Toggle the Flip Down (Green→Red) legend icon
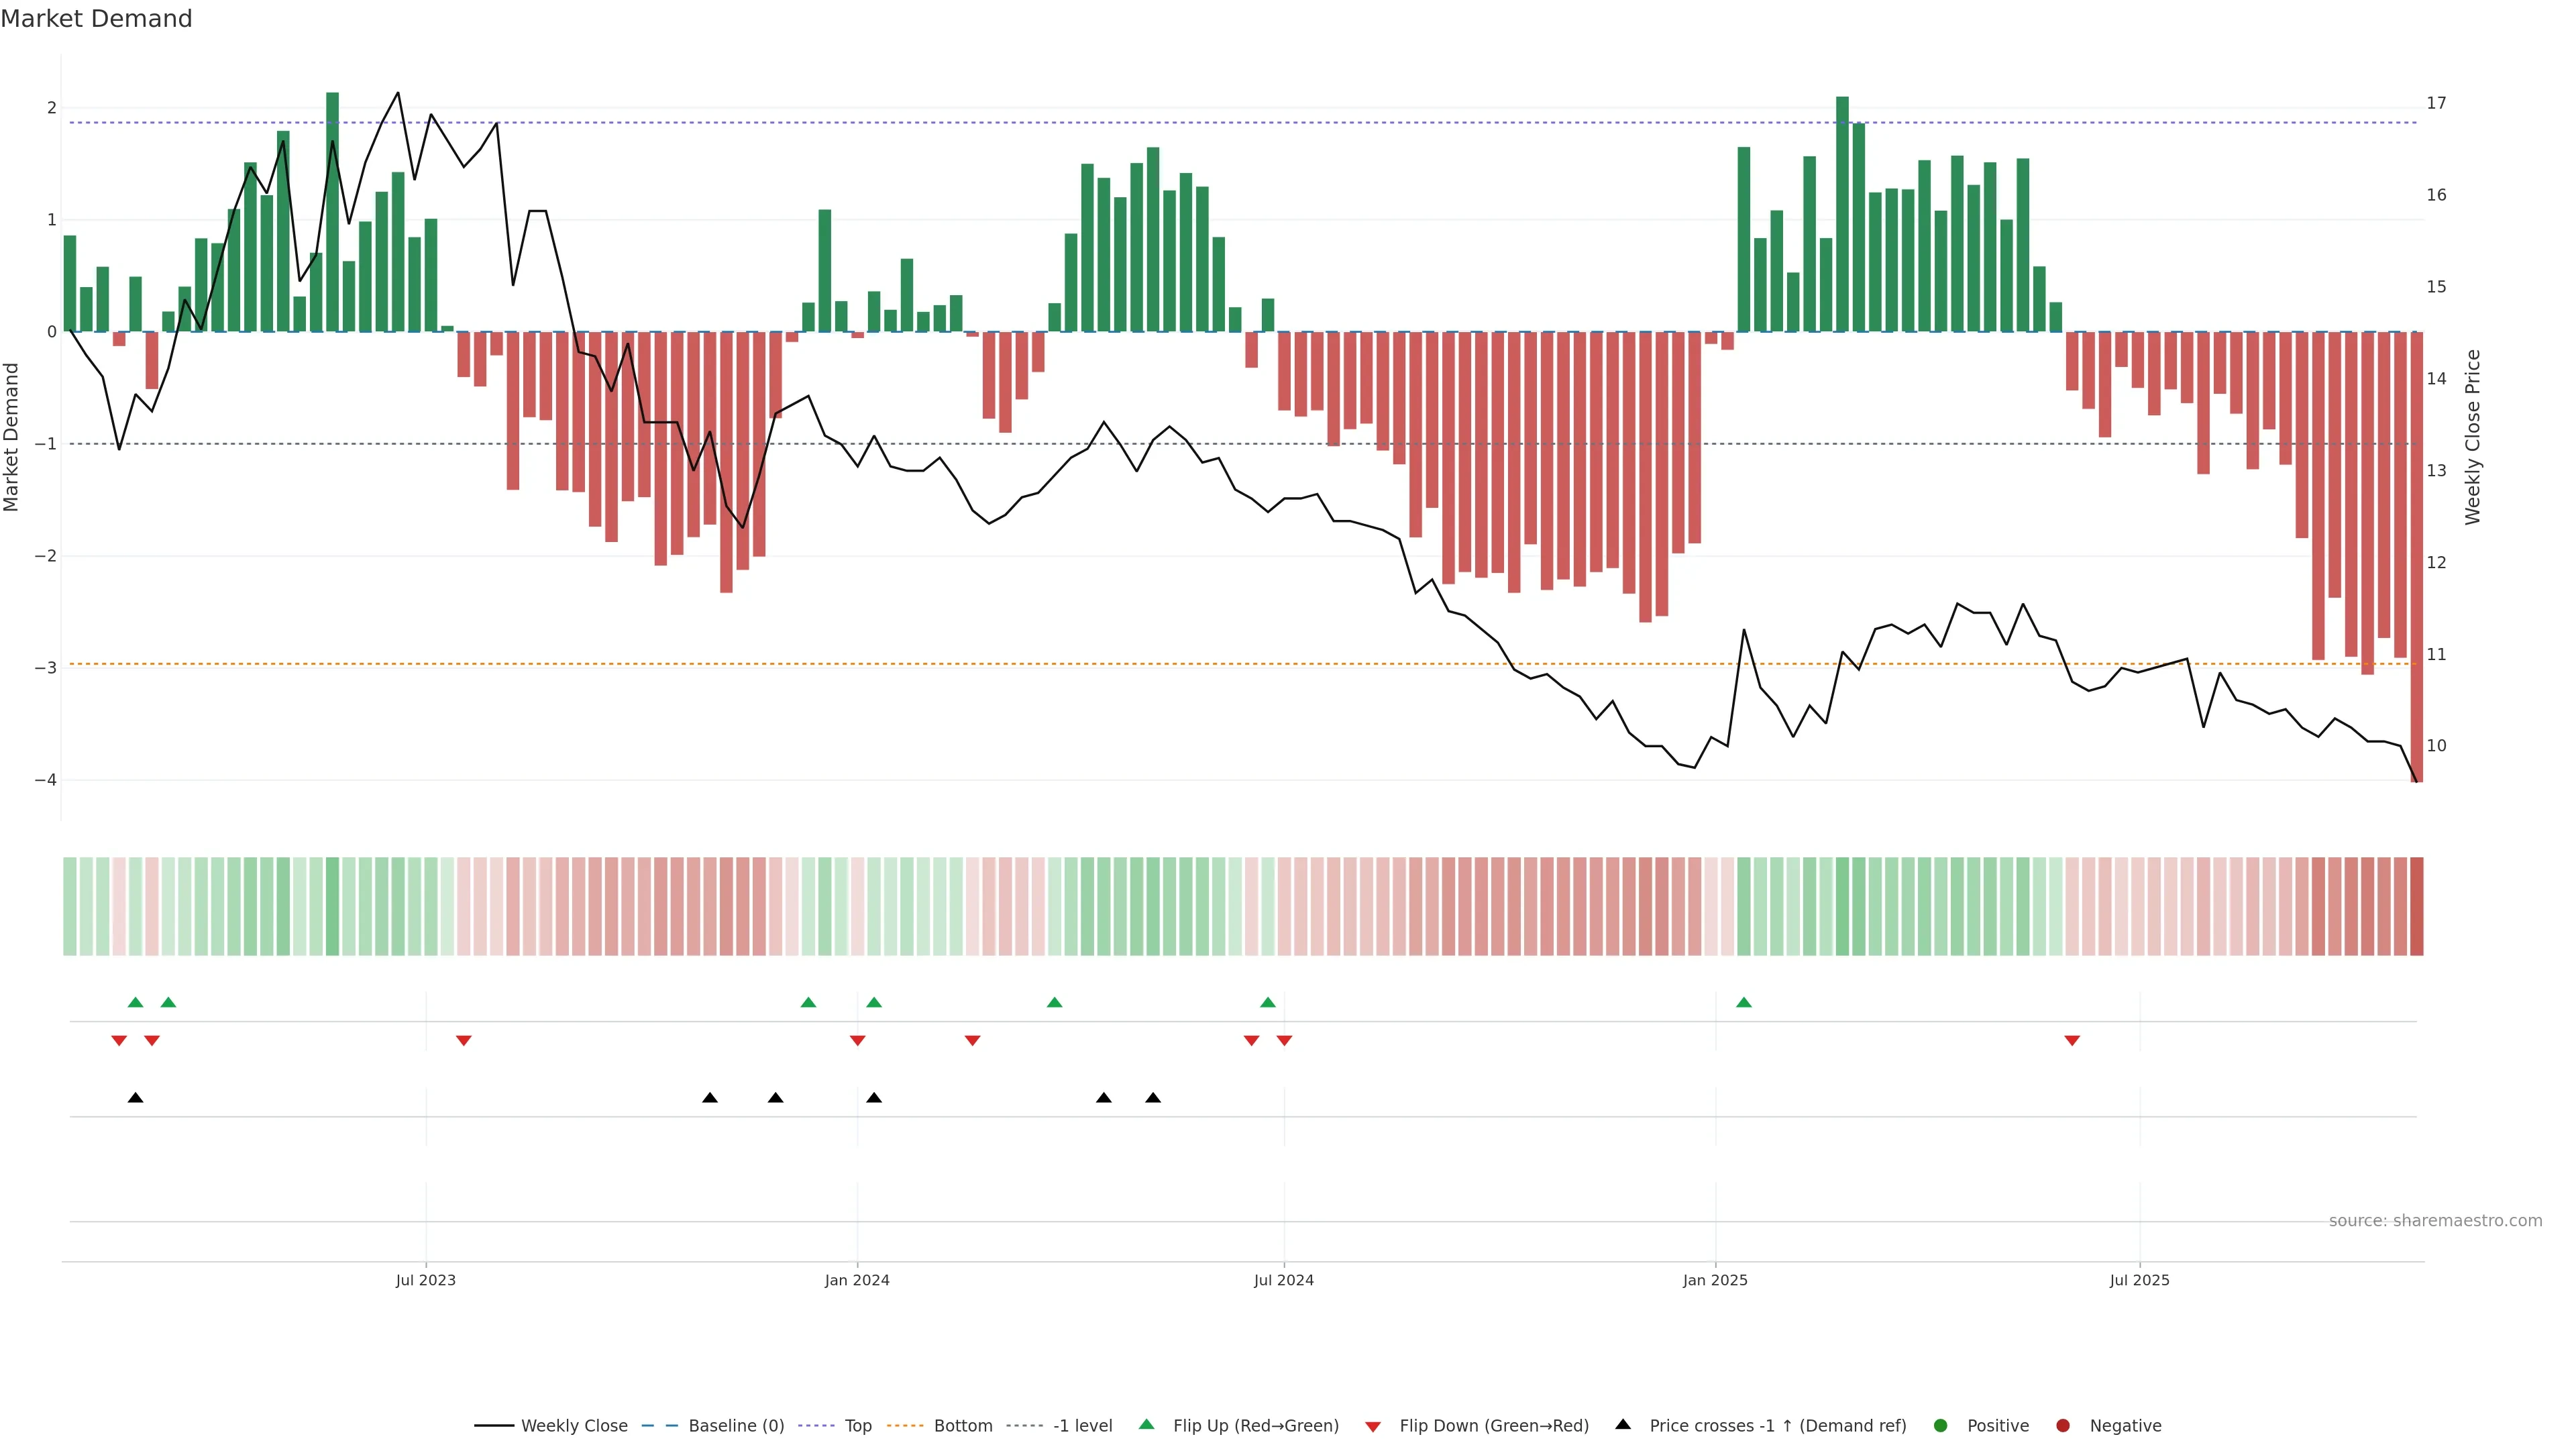 pyautogui.click(x=1373, y=1426)
